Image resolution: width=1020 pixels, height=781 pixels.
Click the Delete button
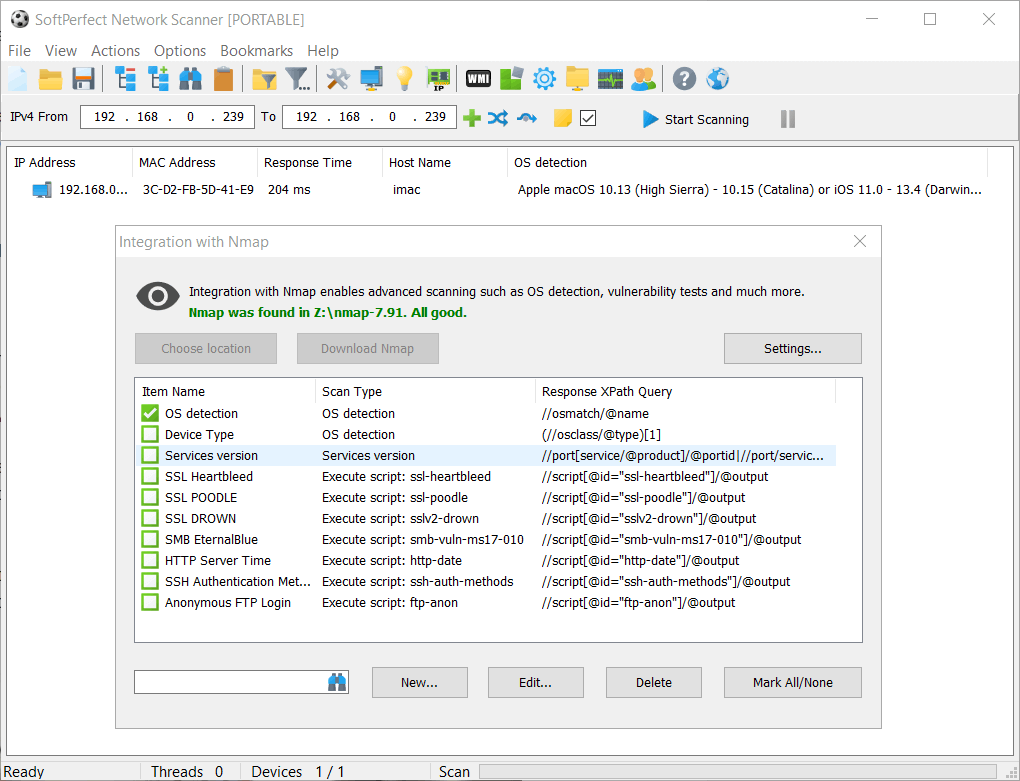pos(654,682)
